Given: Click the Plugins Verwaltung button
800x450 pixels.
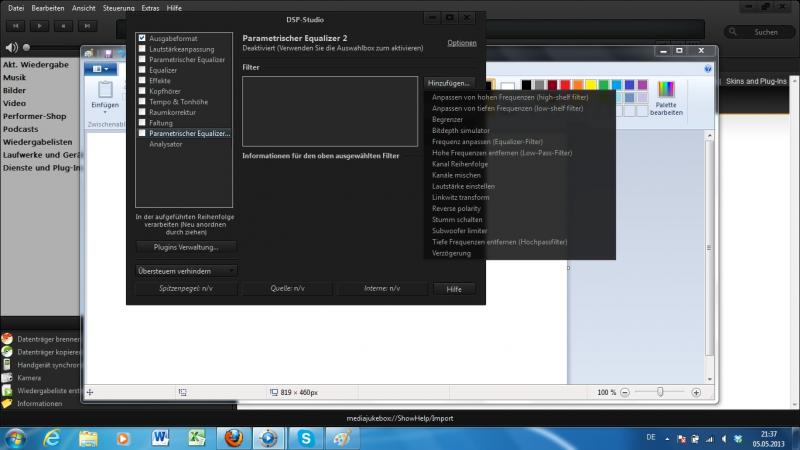Looking at the screenshot, I should [187, 246].
